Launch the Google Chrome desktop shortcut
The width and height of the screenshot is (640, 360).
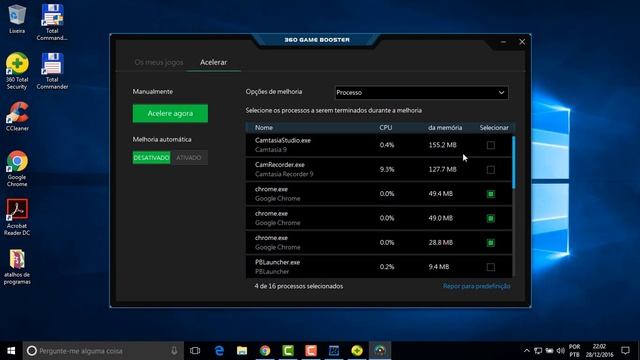click(17, 169)
